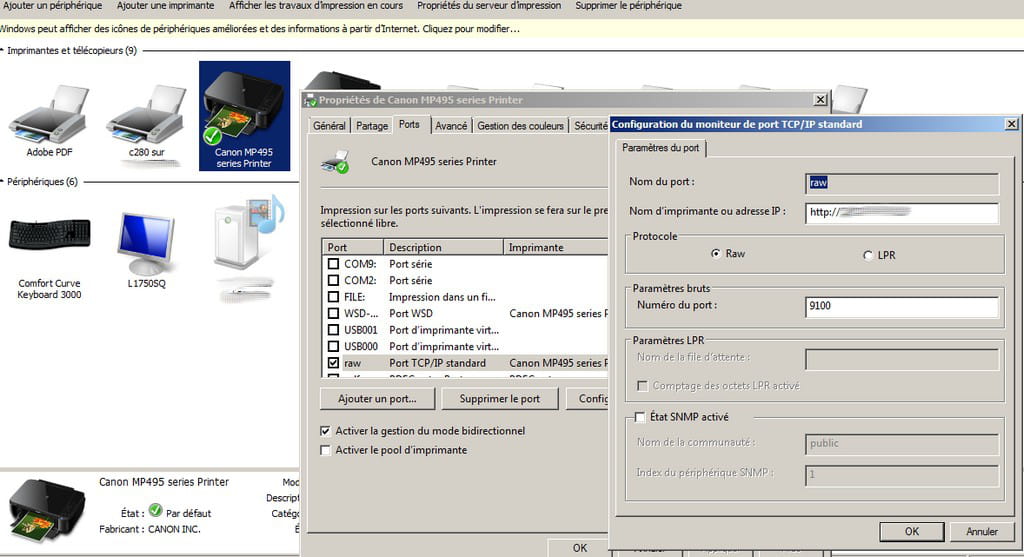This screenshot has height=557, width=1024.
Task: Check the USB000 port checkbox
Action: 333,346
